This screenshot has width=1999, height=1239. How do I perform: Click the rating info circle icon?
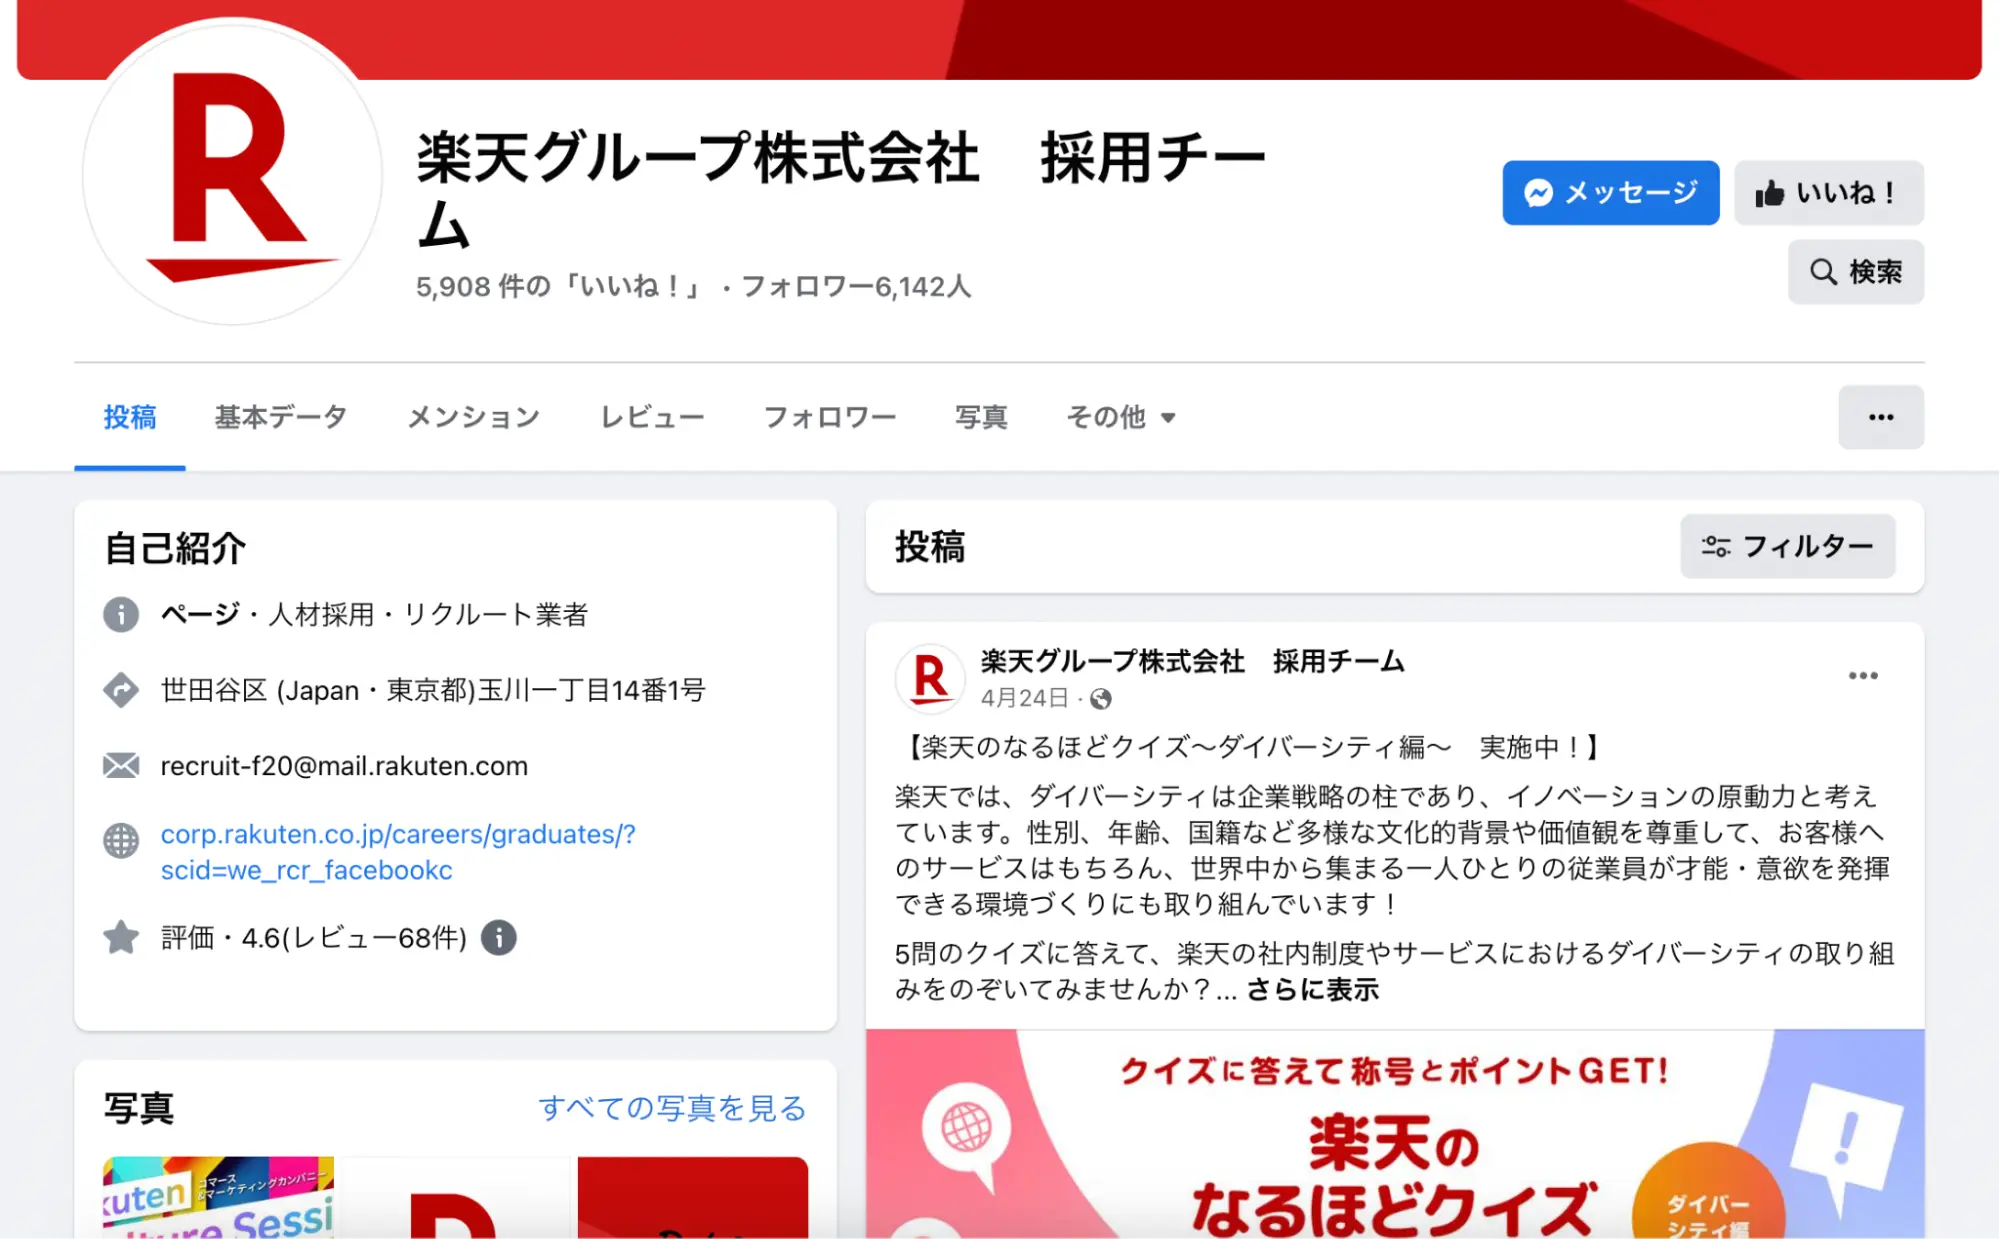point(499,938)
